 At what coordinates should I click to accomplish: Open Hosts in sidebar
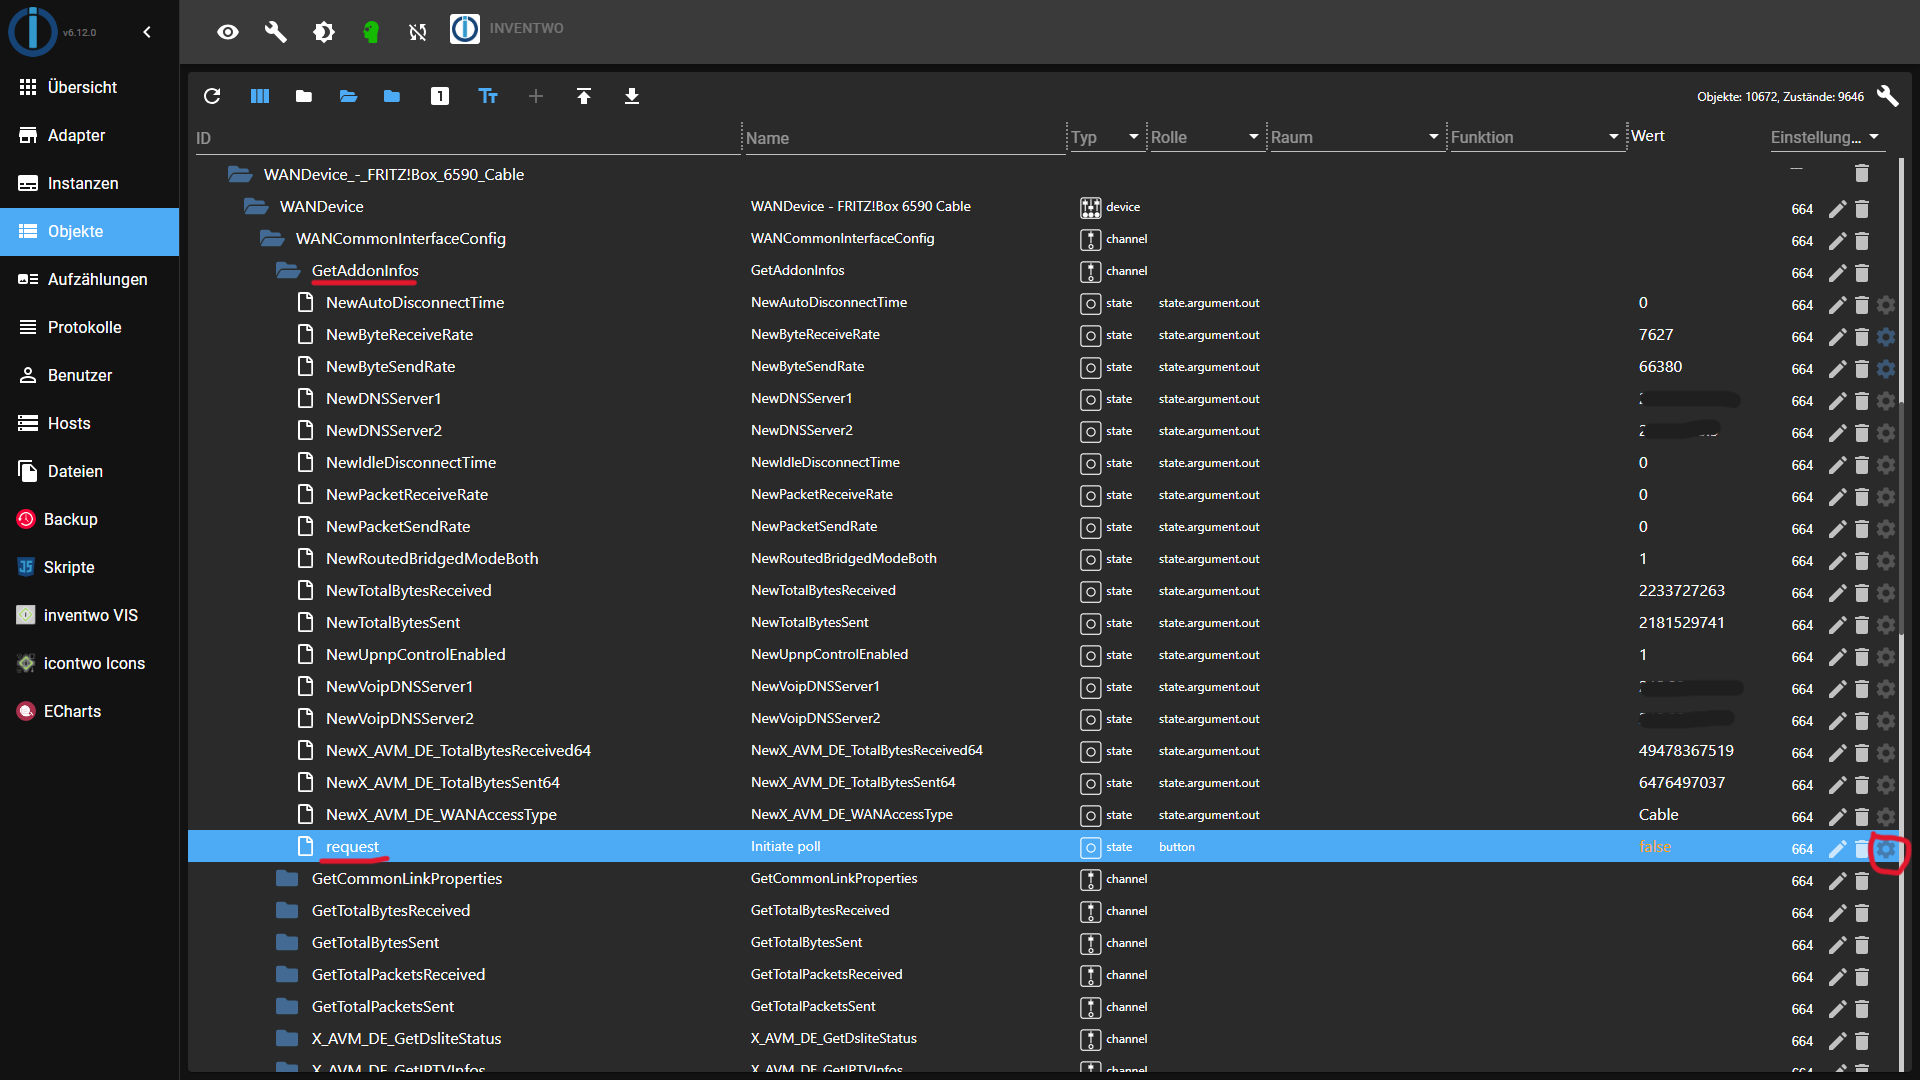pos(90,423)
